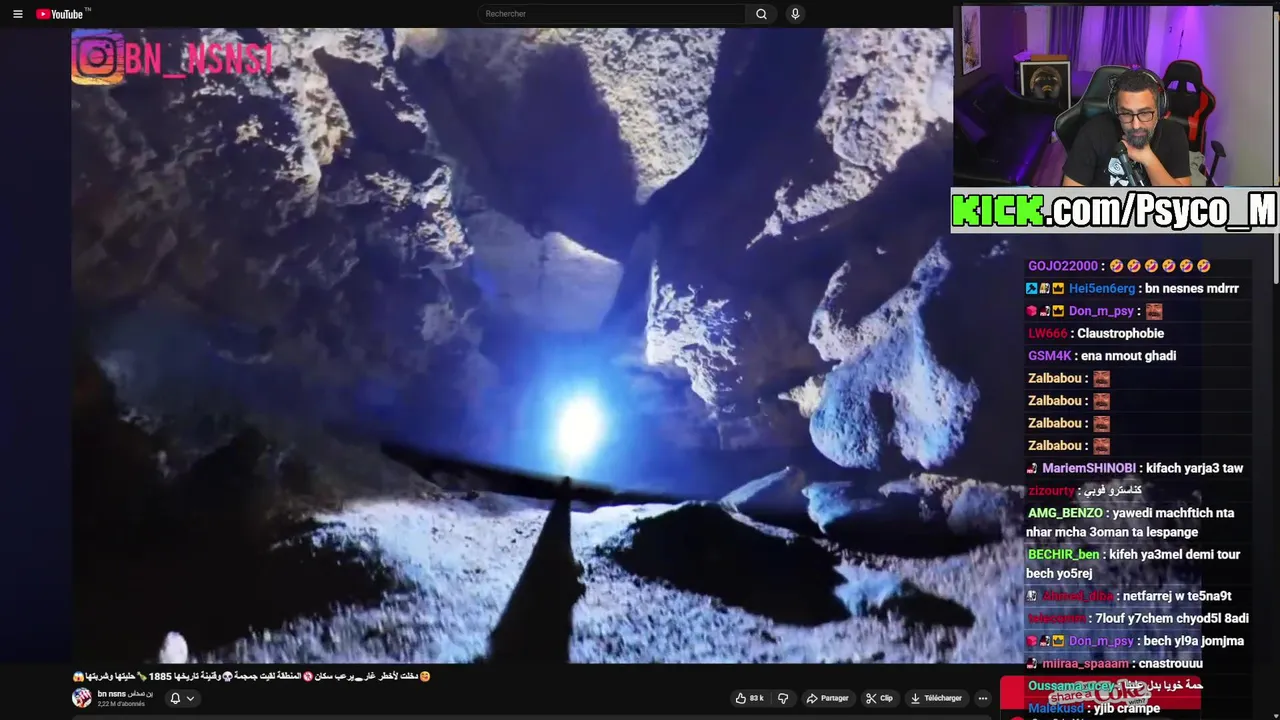Click chat message 'Claustrophobie' by LW666
1280x720 pixels.
tap(1120, 333)
